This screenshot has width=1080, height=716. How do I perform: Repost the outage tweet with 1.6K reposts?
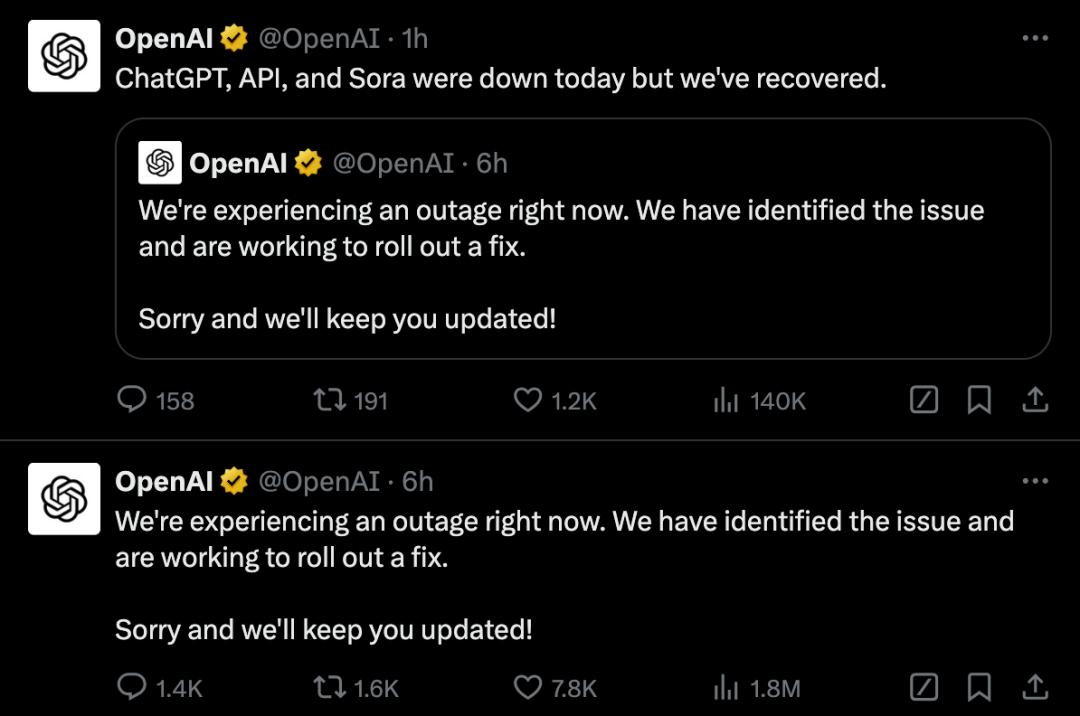click(x=329, y=688)
